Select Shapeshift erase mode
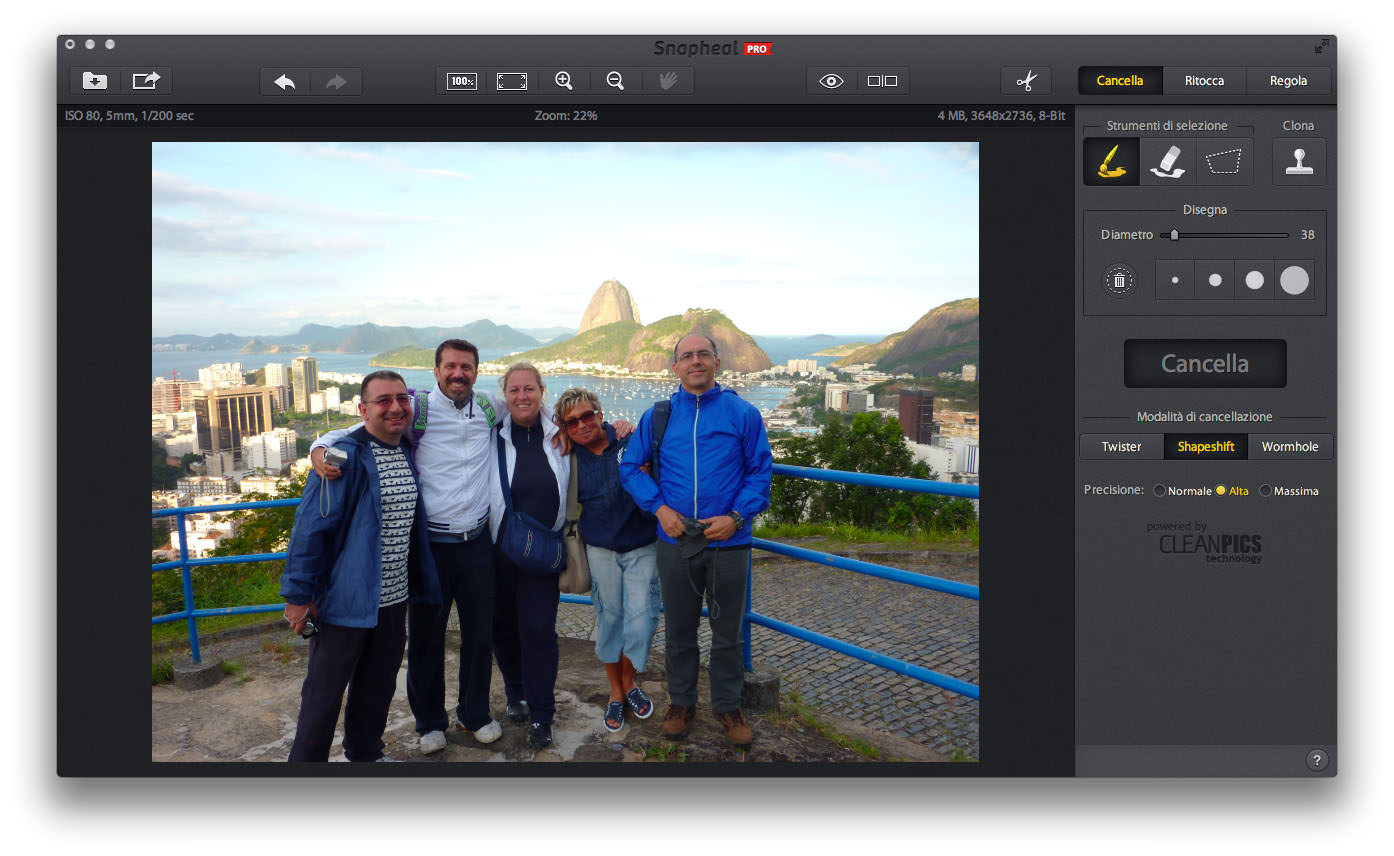This screenshot has height=856, width=1394. point(1206,446)
